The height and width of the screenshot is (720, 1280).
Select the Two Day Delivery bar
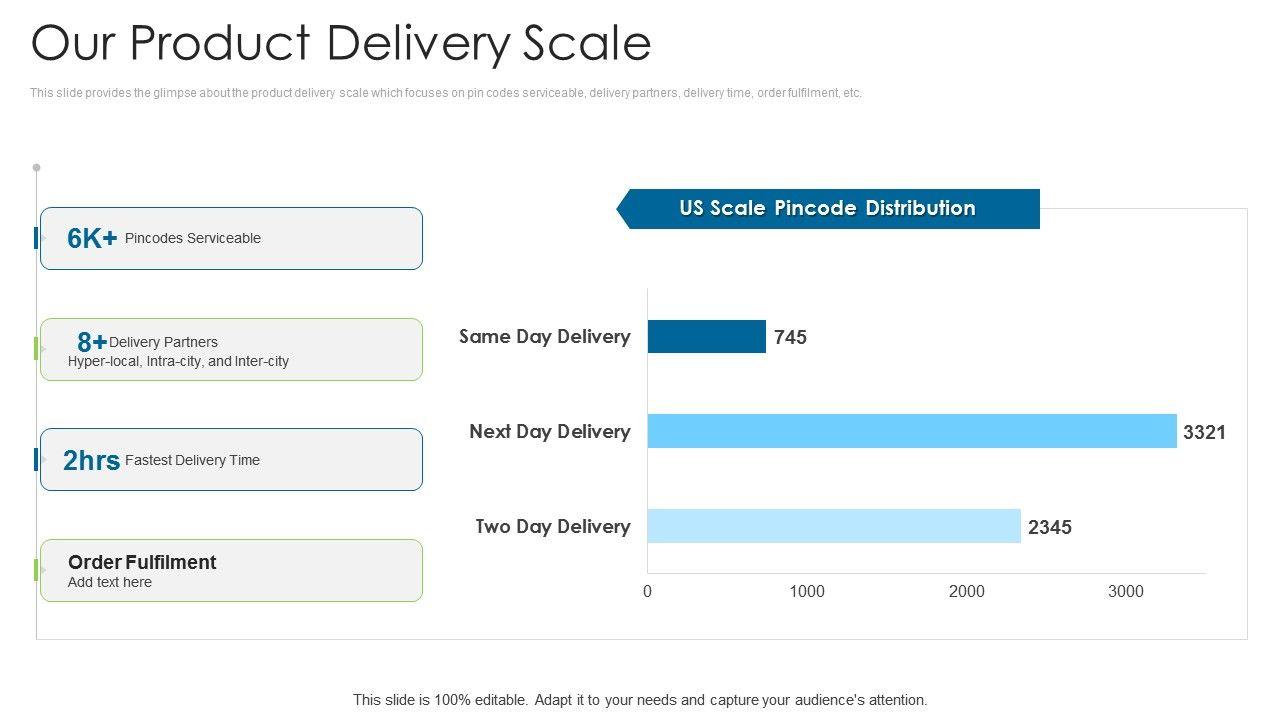[x=834, y=526]
